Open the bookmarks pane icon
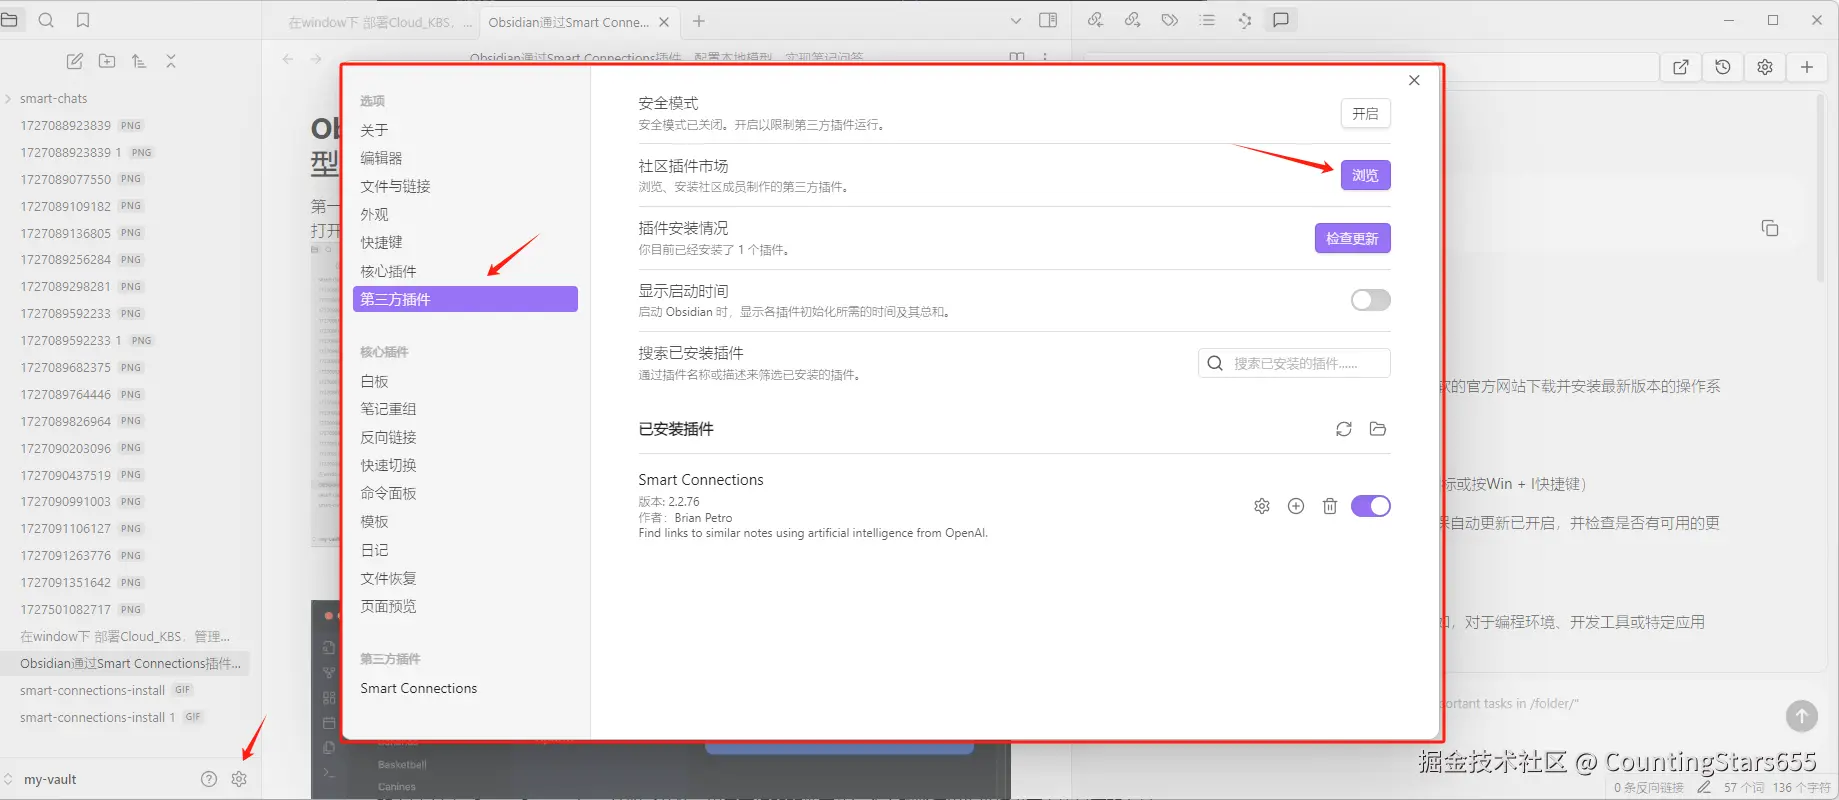The height and width of the screenshot is (800, 1839). pos(83,20)
